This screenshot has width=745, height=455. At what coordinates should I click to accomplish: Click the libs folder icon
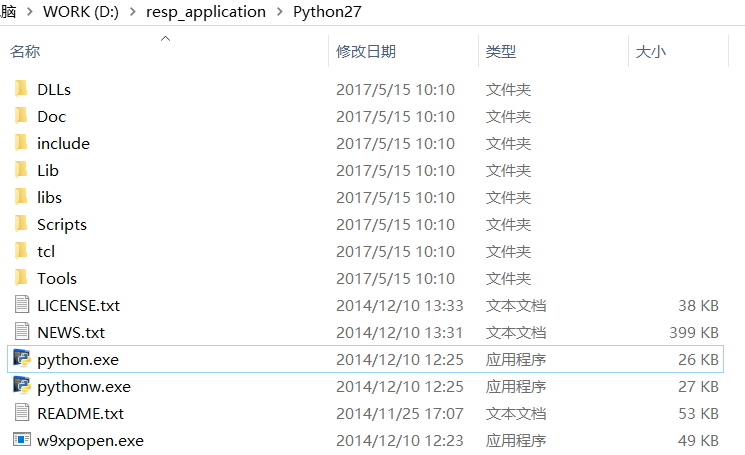click(x=21, y=197)
